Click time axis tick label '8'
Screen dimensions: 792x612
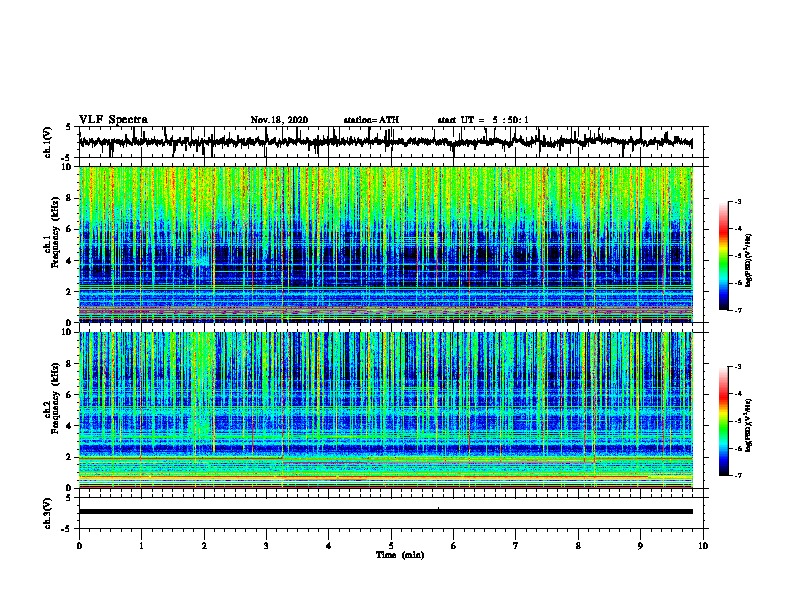[x=578, y=546]
